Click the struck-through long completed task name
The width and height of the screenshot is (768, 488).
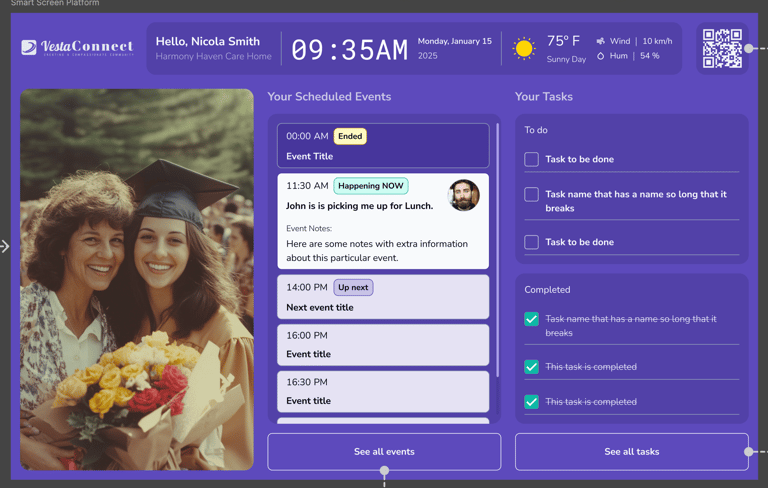[631, 326]
